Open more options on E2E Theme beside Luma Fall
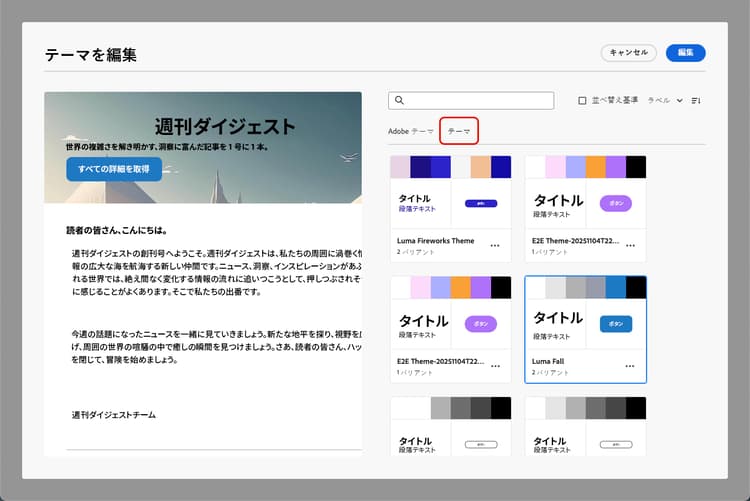 pos(496,366)
